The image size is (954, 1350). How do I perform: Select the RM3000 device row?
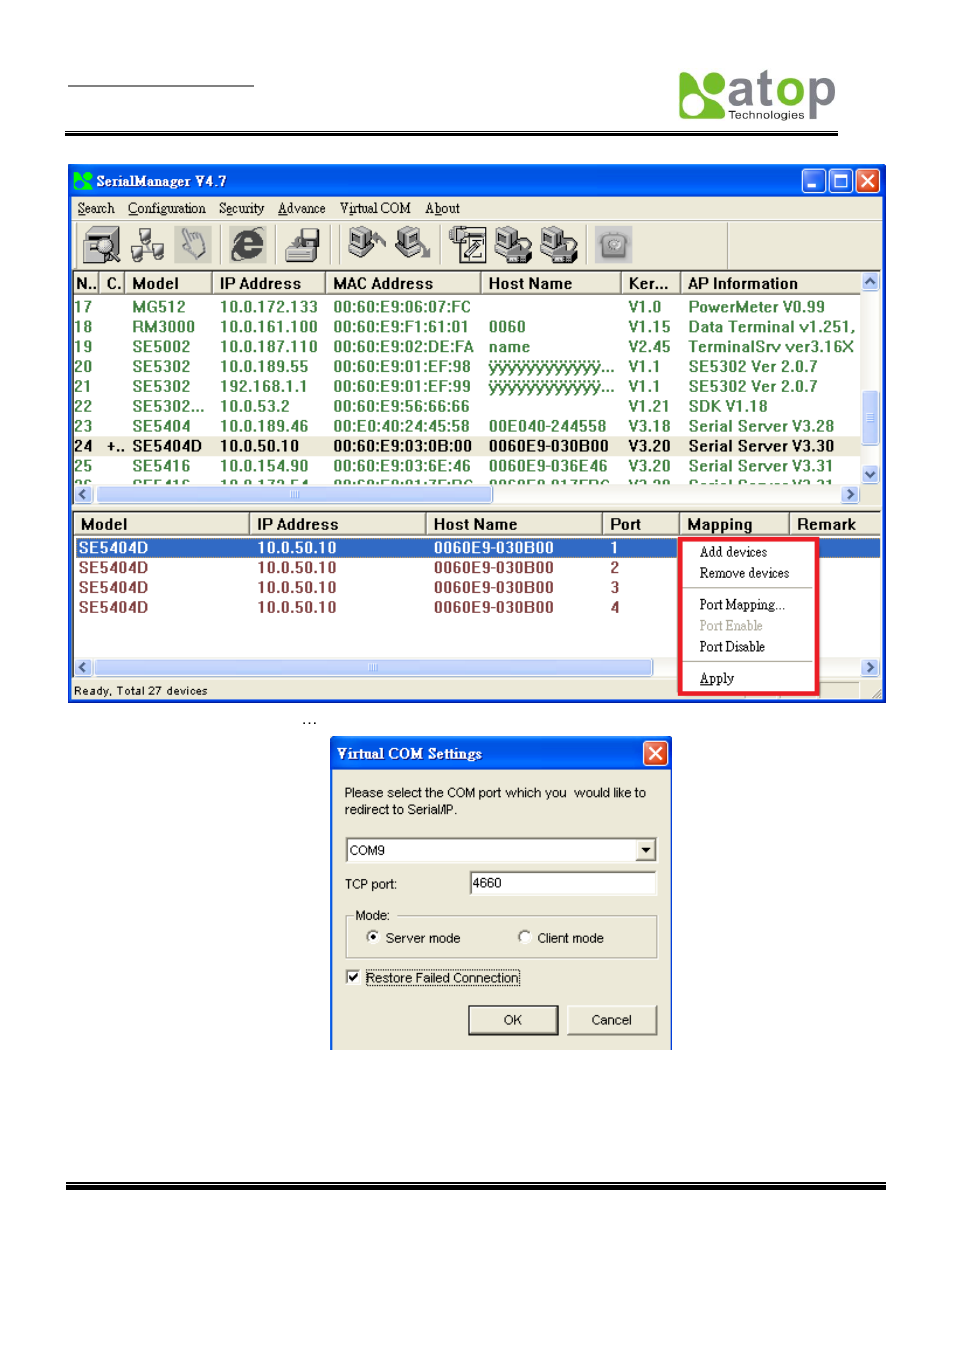click(466, 327)
